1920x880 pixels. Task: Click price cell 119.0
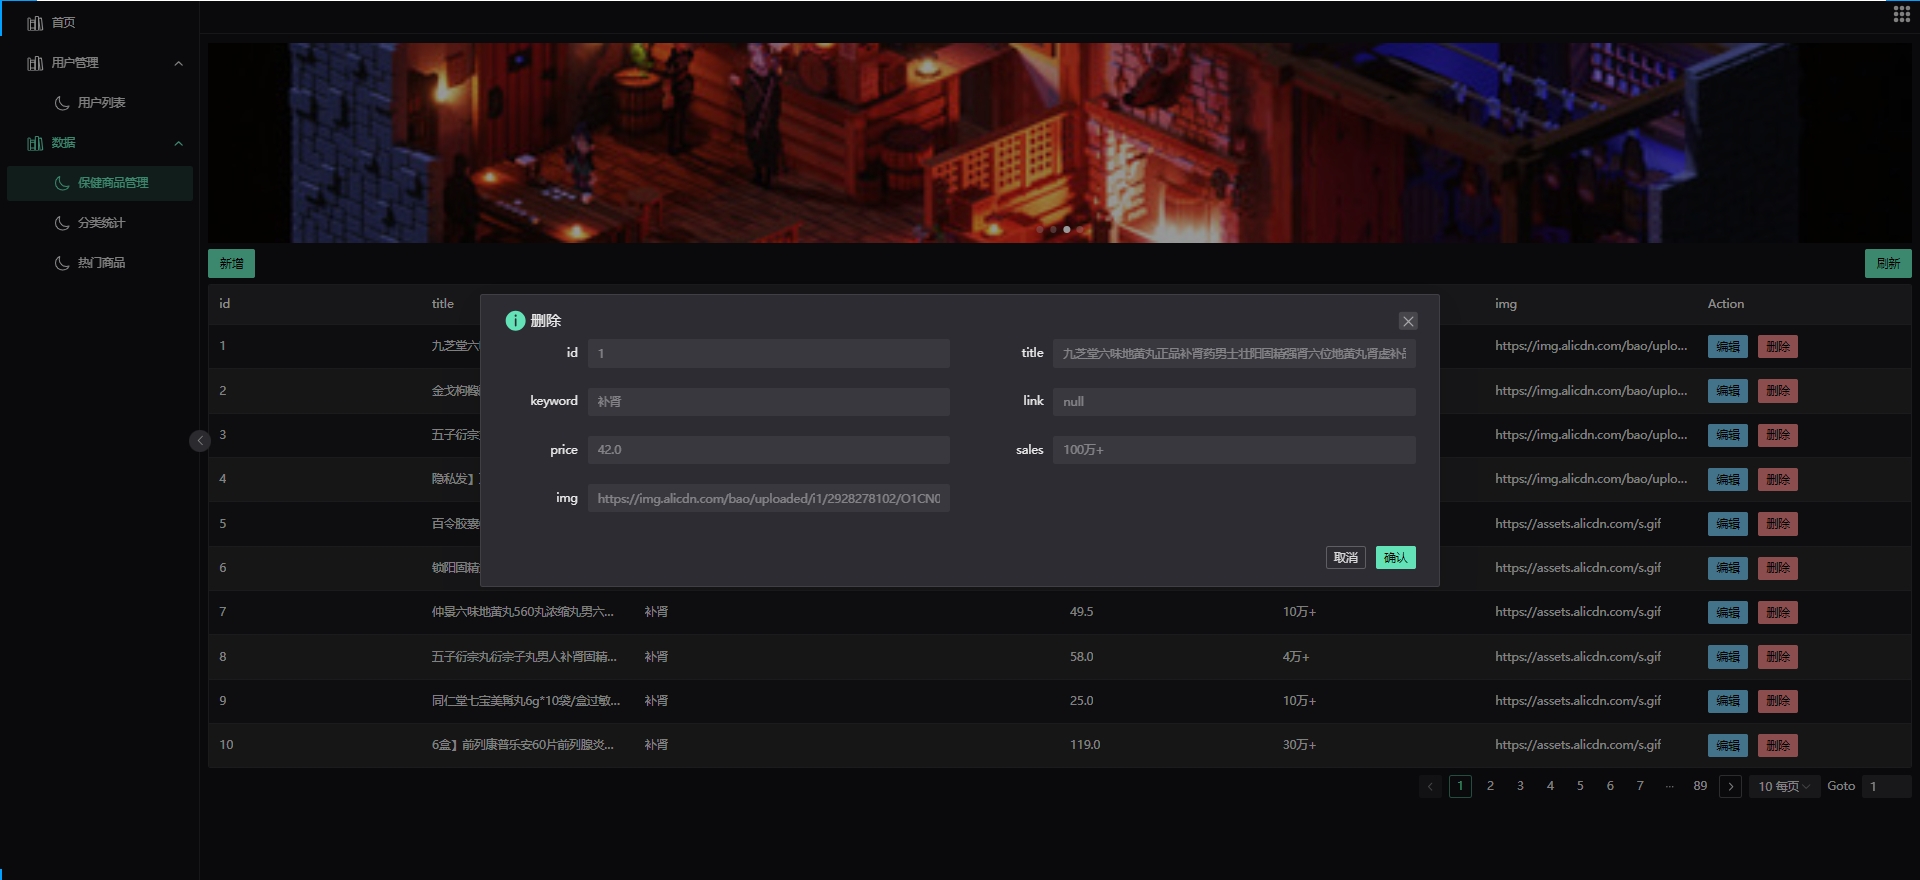(x=1084, y=745)
